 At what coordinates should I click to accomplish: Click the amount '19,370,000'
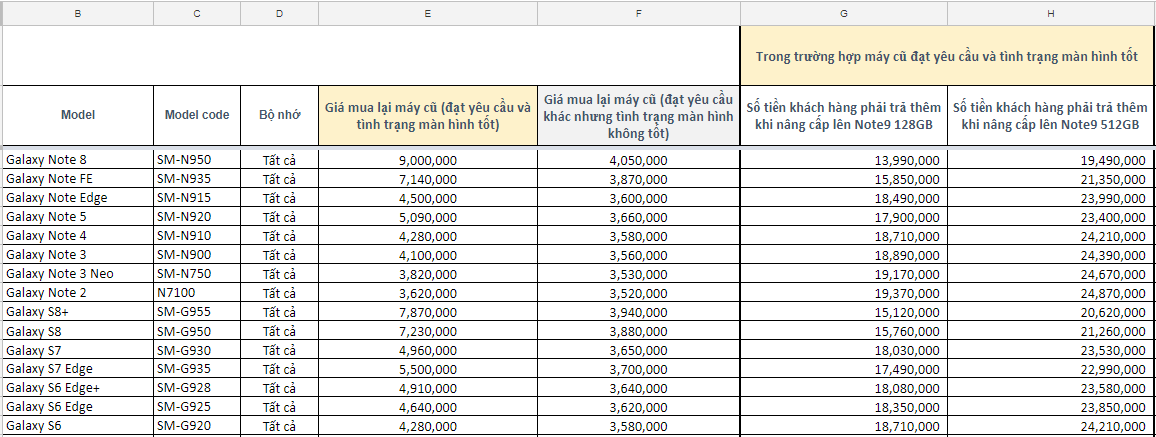point(843,293)
